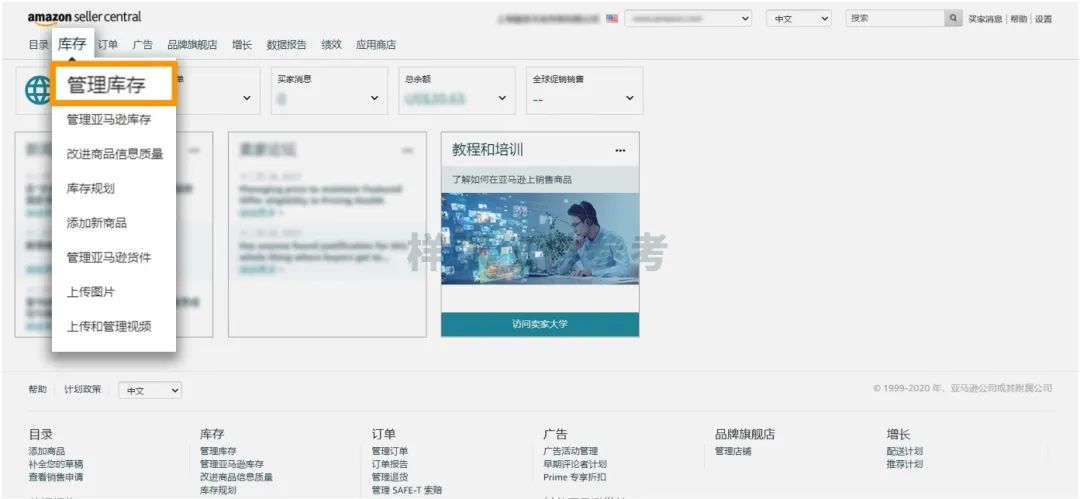Select 管理库存 in the 库存 dropdown menu
The height and width of the screenshot is (499, 1080).
[114, 85]
